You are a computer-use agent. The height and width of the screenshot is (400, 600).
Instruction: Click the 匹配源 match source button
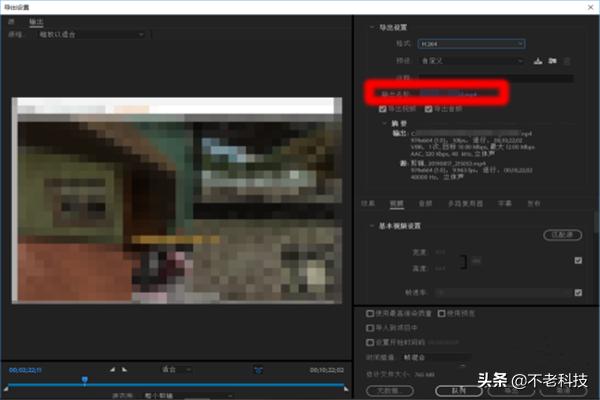point(562,235)
